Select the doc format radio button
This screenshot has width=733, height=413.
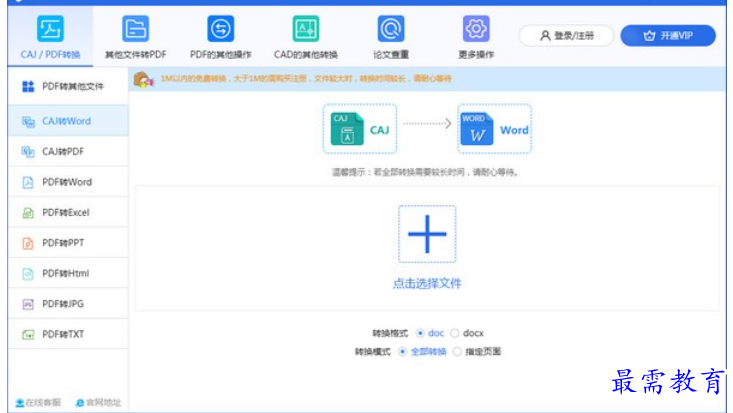[420, 333]
